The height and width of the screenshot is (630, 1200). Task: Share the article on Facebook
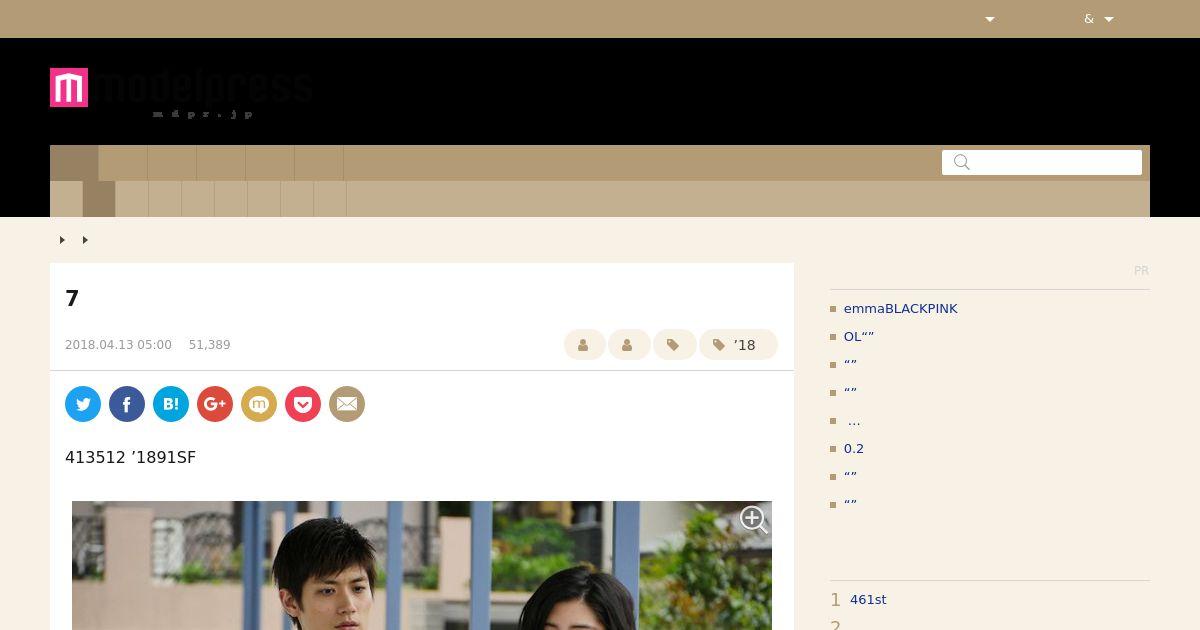(127, 404)
